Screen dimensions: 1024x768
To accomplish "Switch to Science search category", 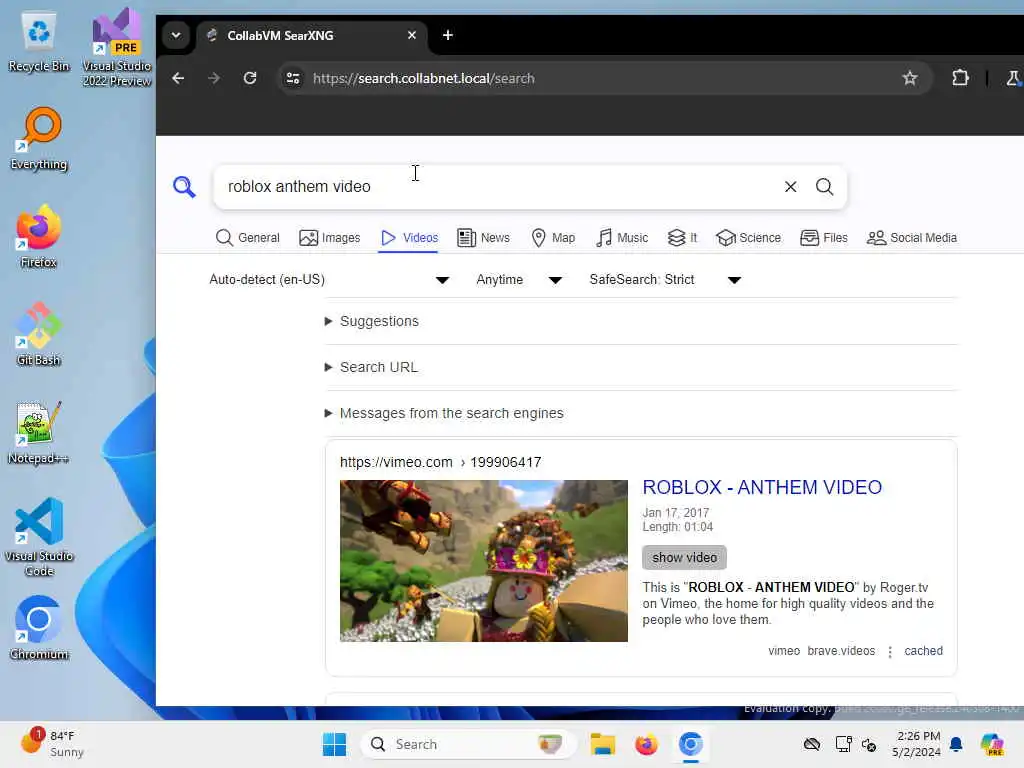I will (x=748, y=238).
